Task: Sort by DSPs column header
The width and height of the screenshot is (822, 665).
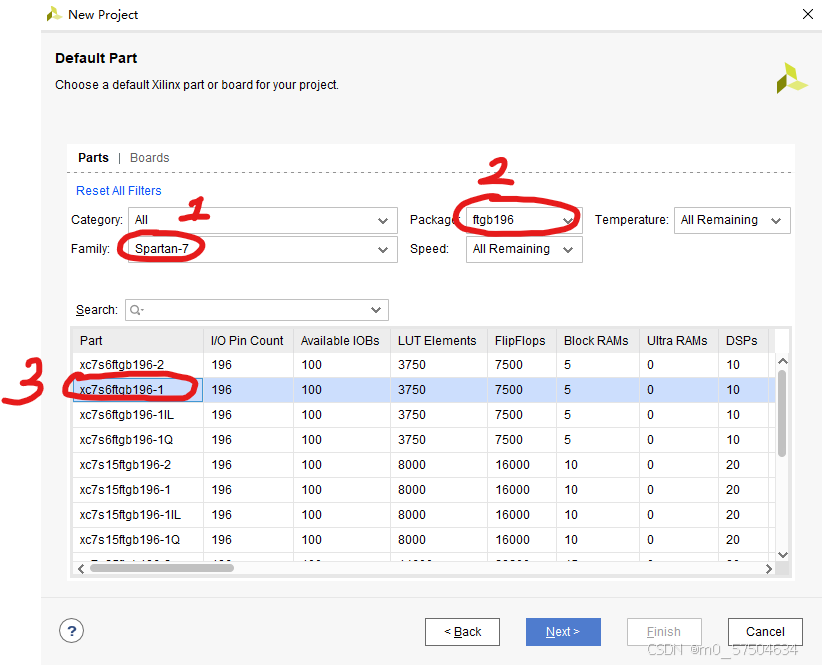Action: (743, 341)
